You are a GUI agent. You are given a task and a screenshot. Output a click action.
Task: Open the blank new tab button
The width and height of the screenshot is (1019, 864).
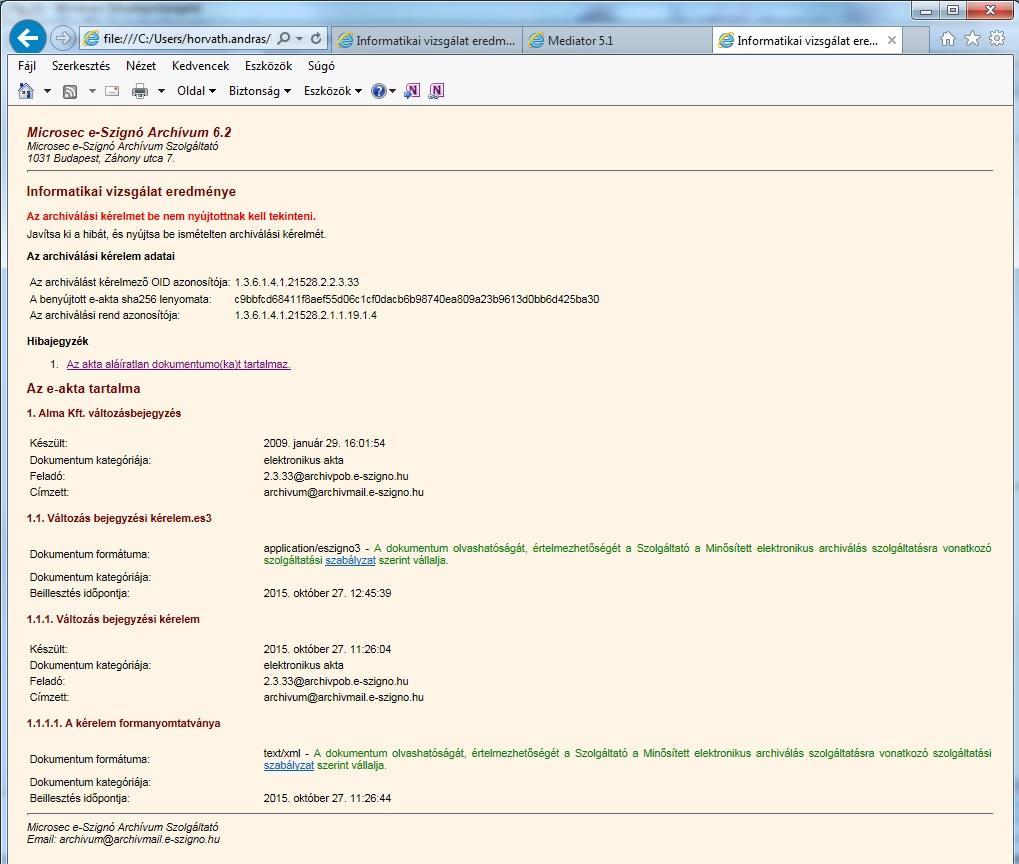[915, 40]
